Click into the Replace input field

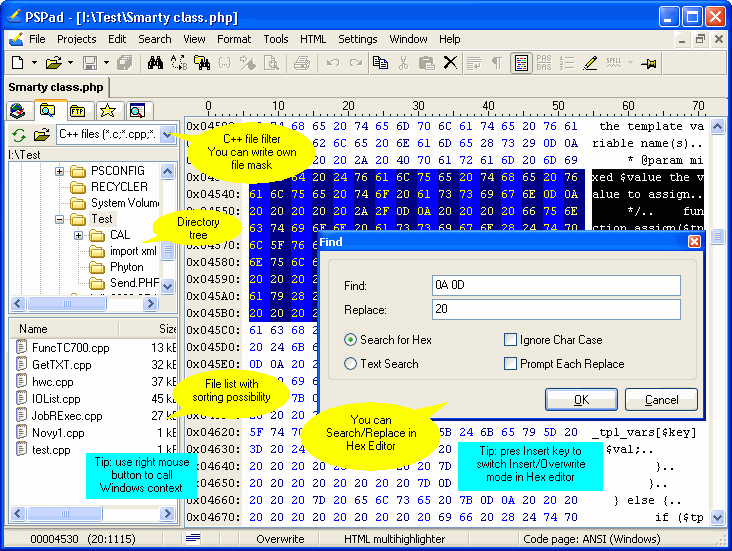pyautogui.click(x=556, y=310)
